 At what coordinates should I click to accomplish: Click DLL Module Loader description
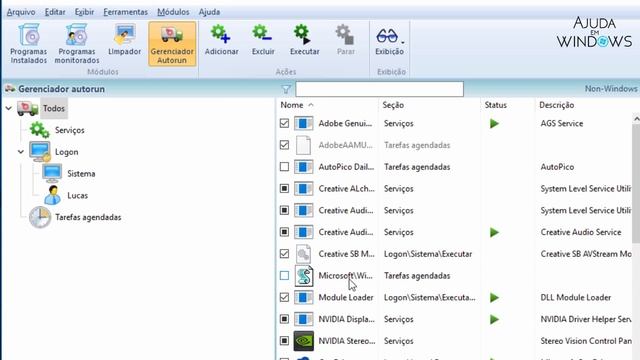576,297
